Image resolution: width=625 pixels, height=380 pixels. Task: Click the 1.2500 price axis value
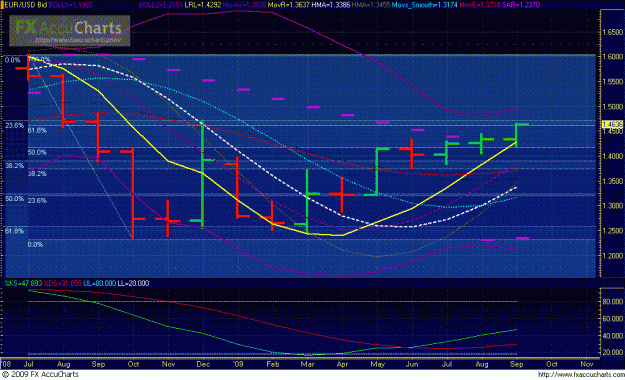[613, 231]
